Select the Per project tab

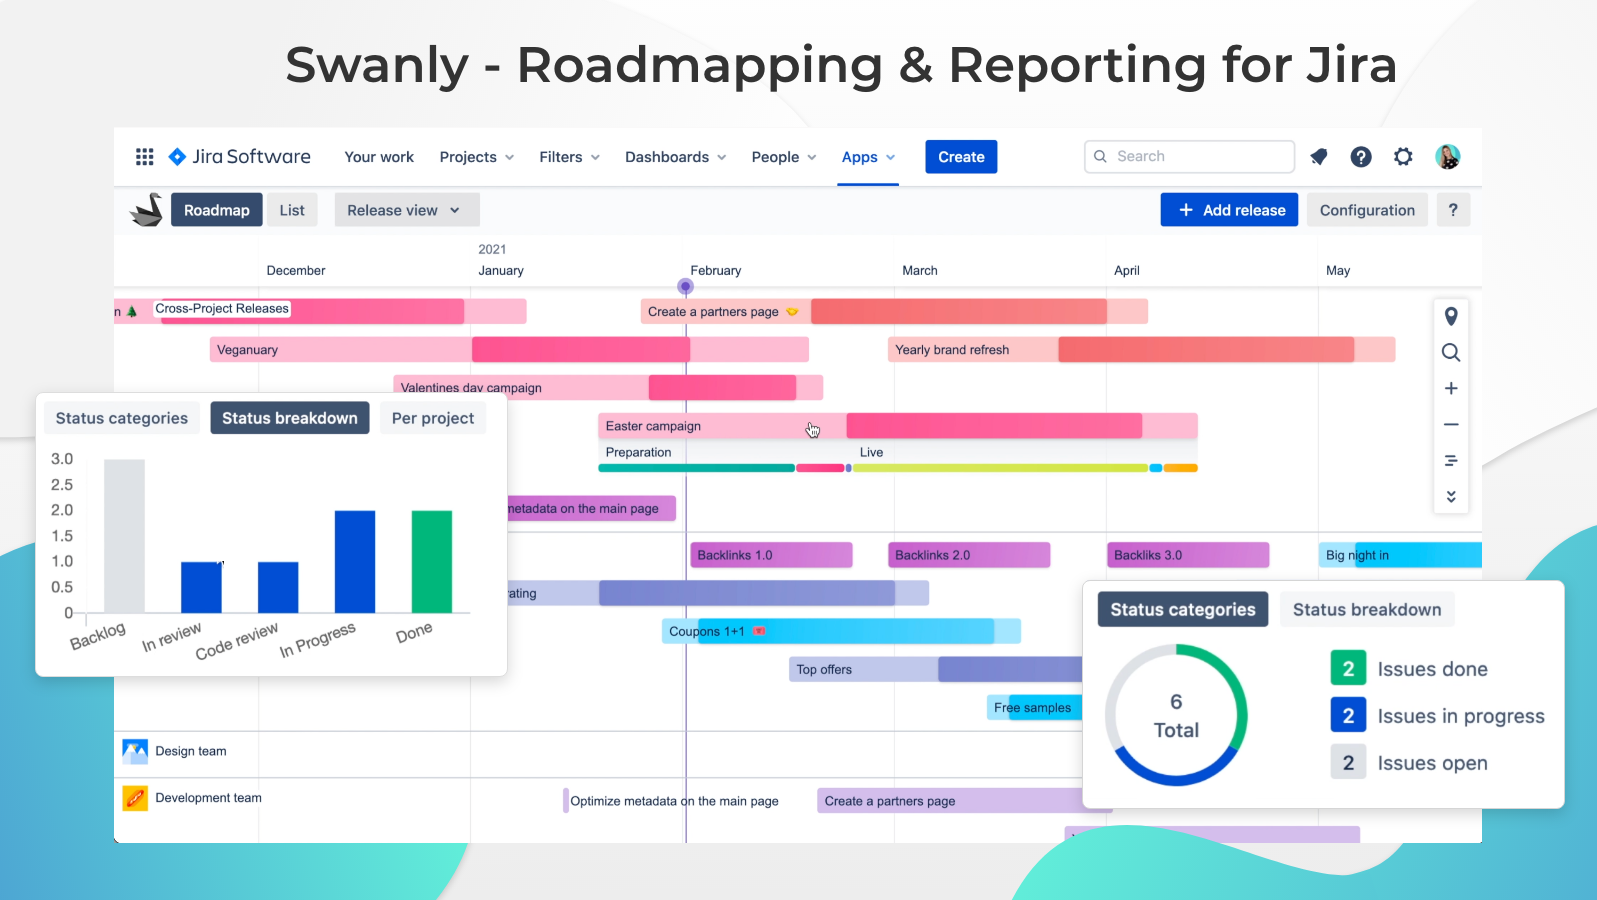coord(433,418)
